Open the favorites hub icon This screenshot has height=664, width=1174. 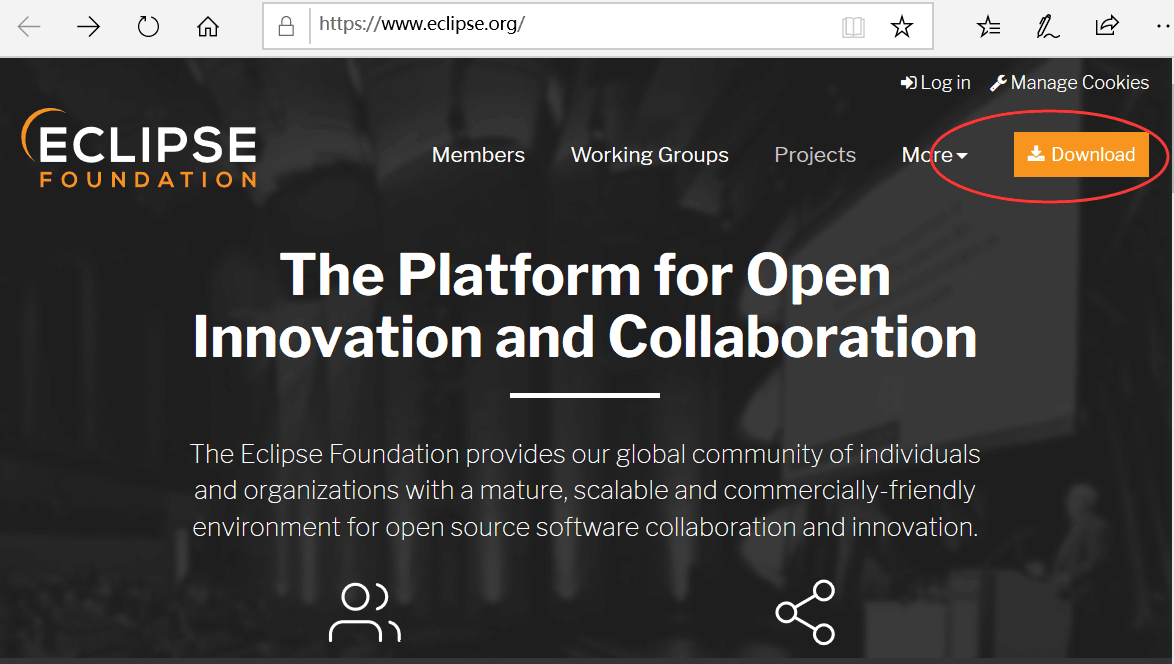tap(988, 28)
